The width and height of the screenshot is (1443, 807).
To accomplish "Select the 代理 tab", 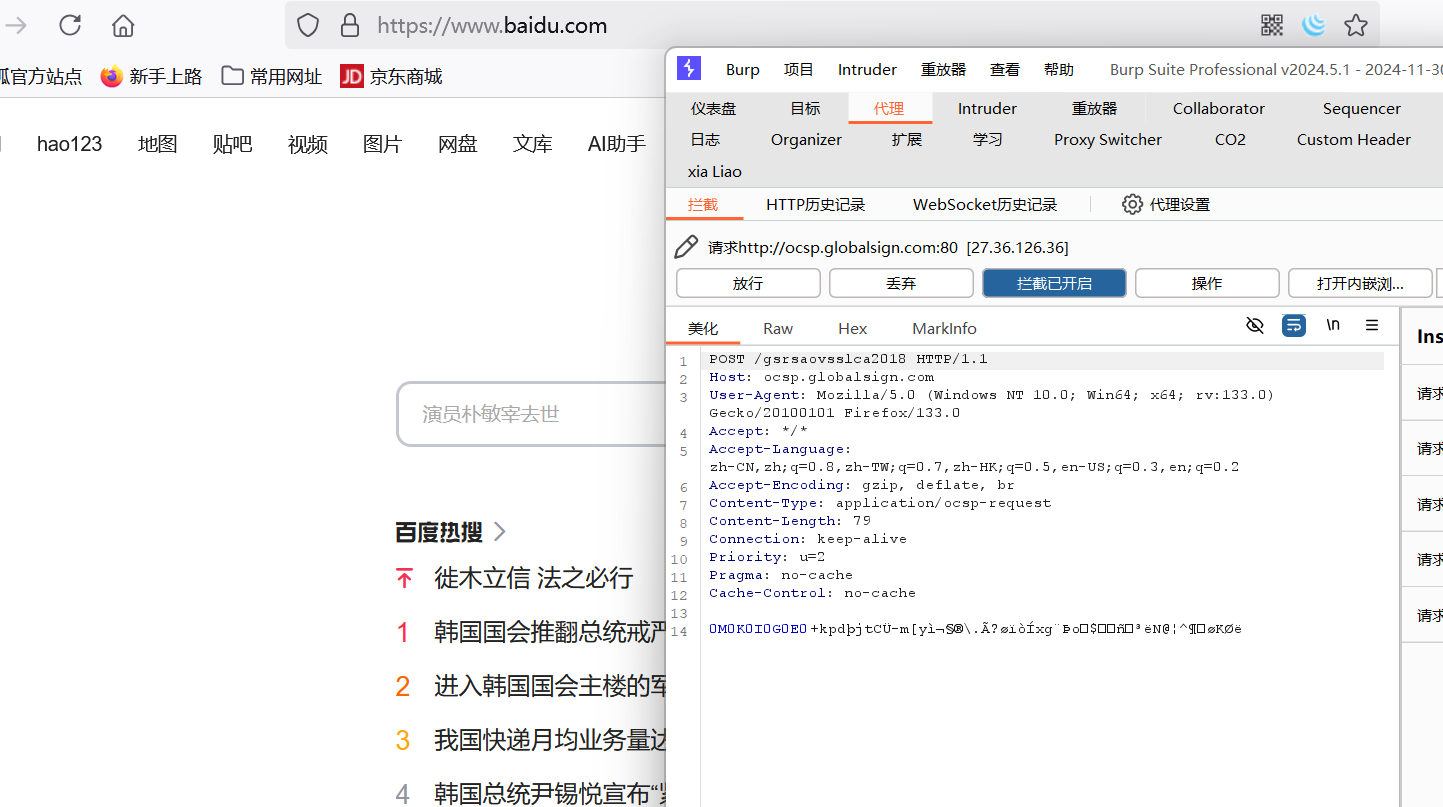I will (x=889, y=108).
